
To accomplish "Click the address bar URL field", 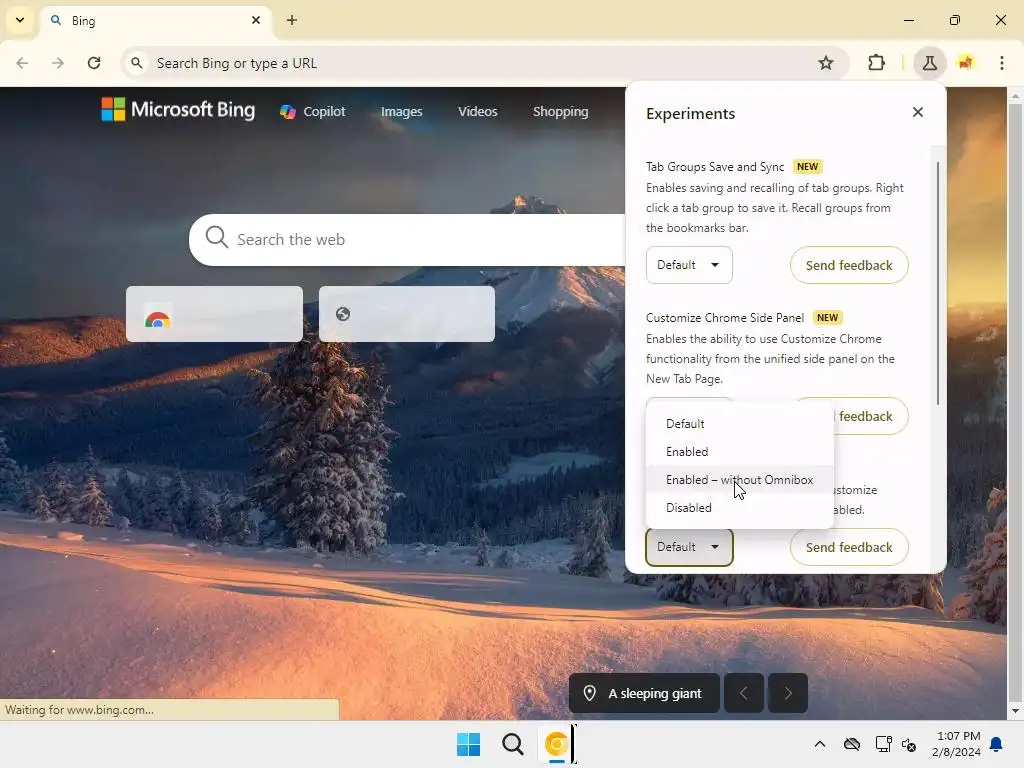I will (x=483, y=63).
